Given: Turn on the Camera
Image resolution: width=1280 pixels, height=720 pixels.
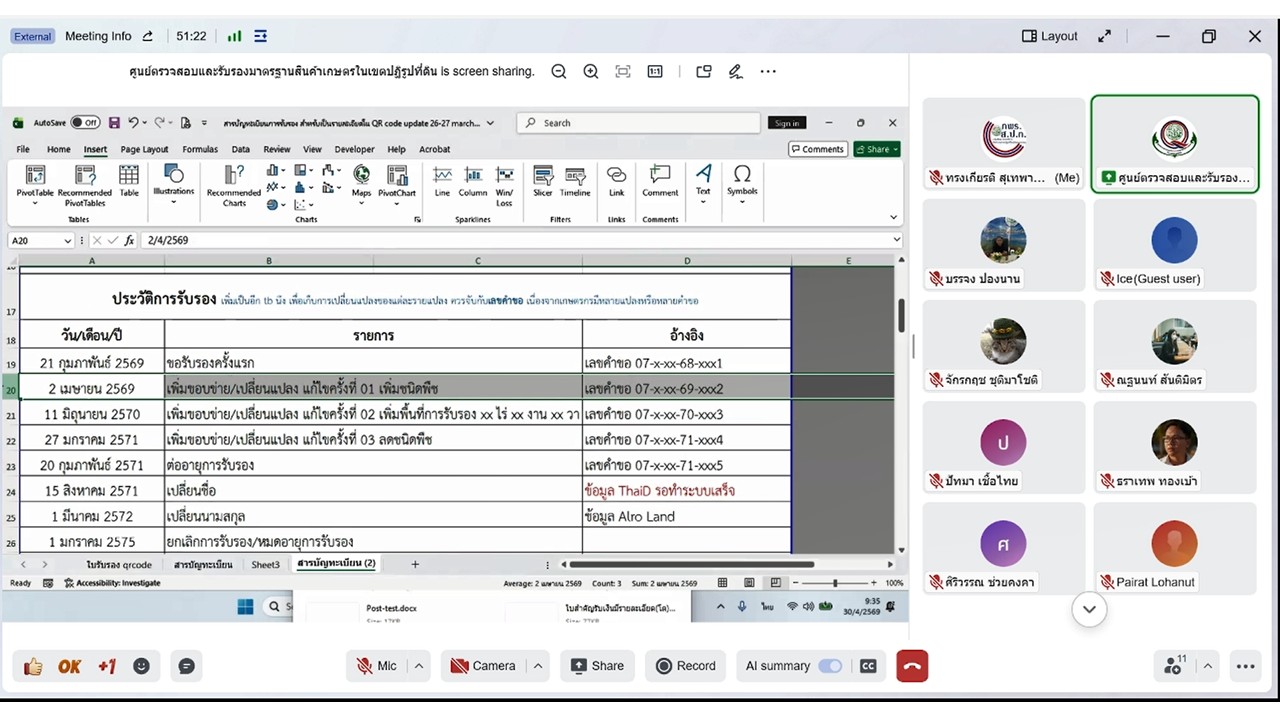Looking at the screenshot, I should click(x=483, y=666).
